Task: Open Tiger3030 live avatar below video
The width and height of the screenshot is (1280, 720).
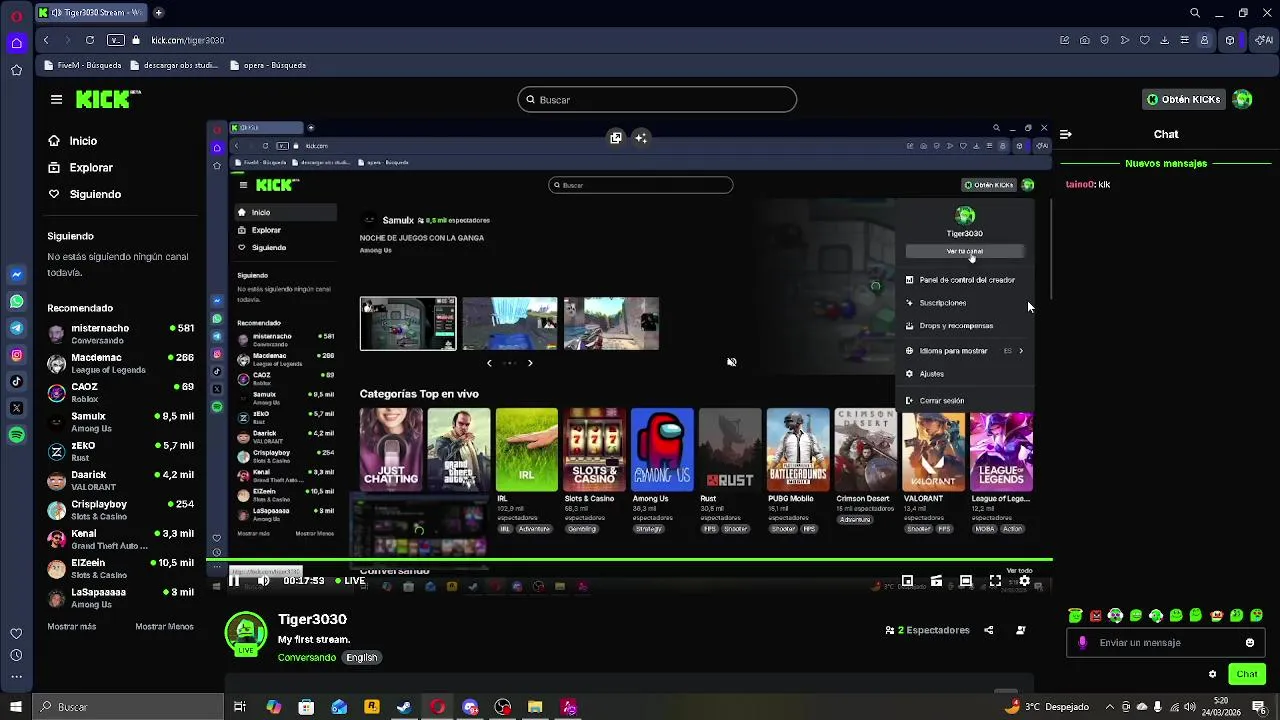Action: tap(246, 634)
